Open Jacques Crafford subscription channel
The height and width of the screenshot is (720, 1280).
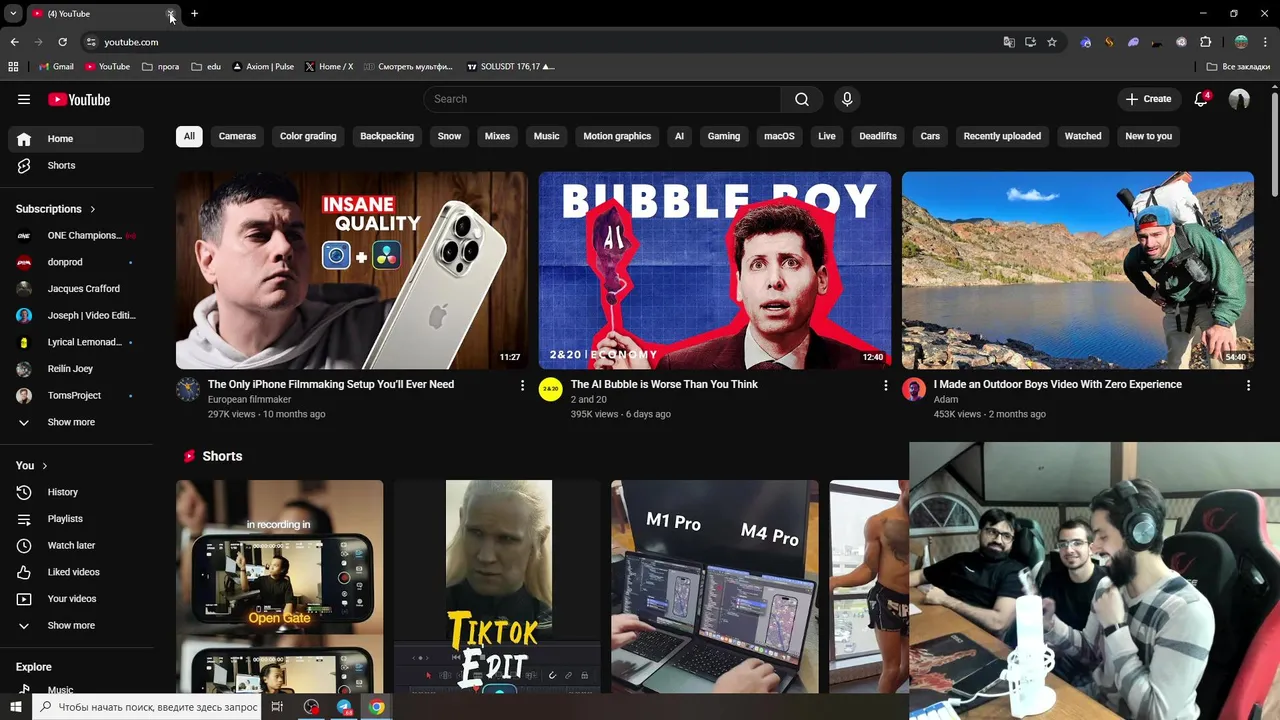(76, 289)
